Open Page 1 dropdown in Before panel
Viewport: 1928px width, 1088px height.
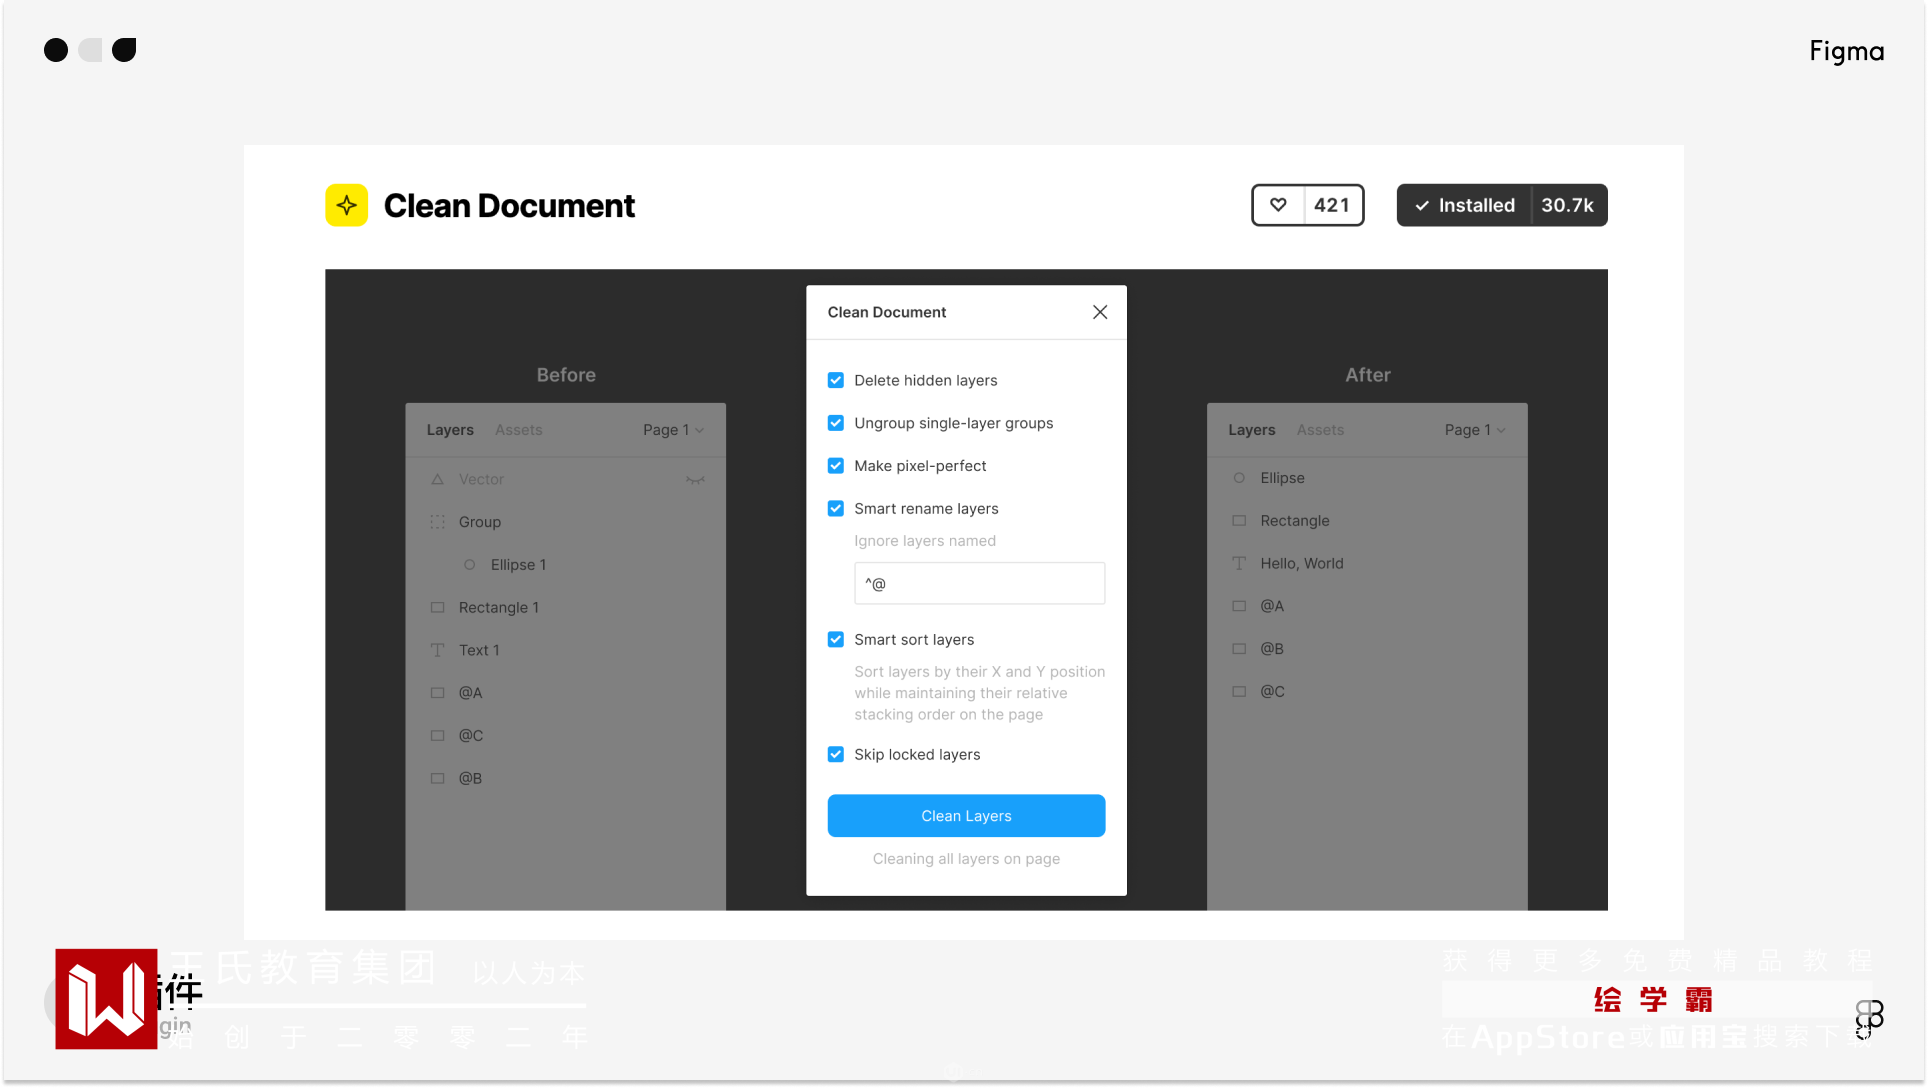click(x=673, y=430)
